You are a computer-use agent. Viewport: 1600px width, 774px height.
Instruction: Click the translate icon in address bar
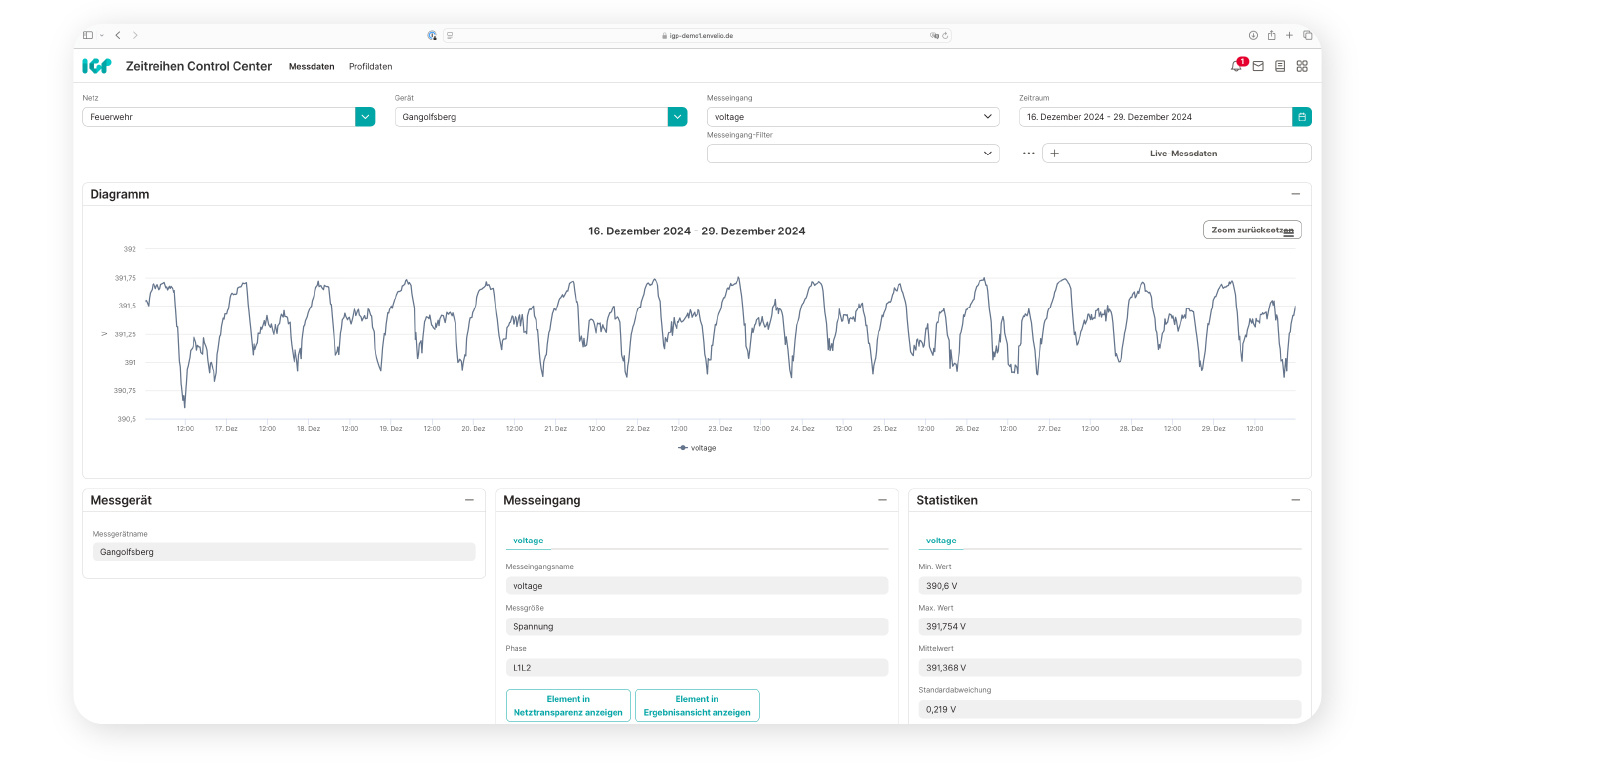(934, 35)
